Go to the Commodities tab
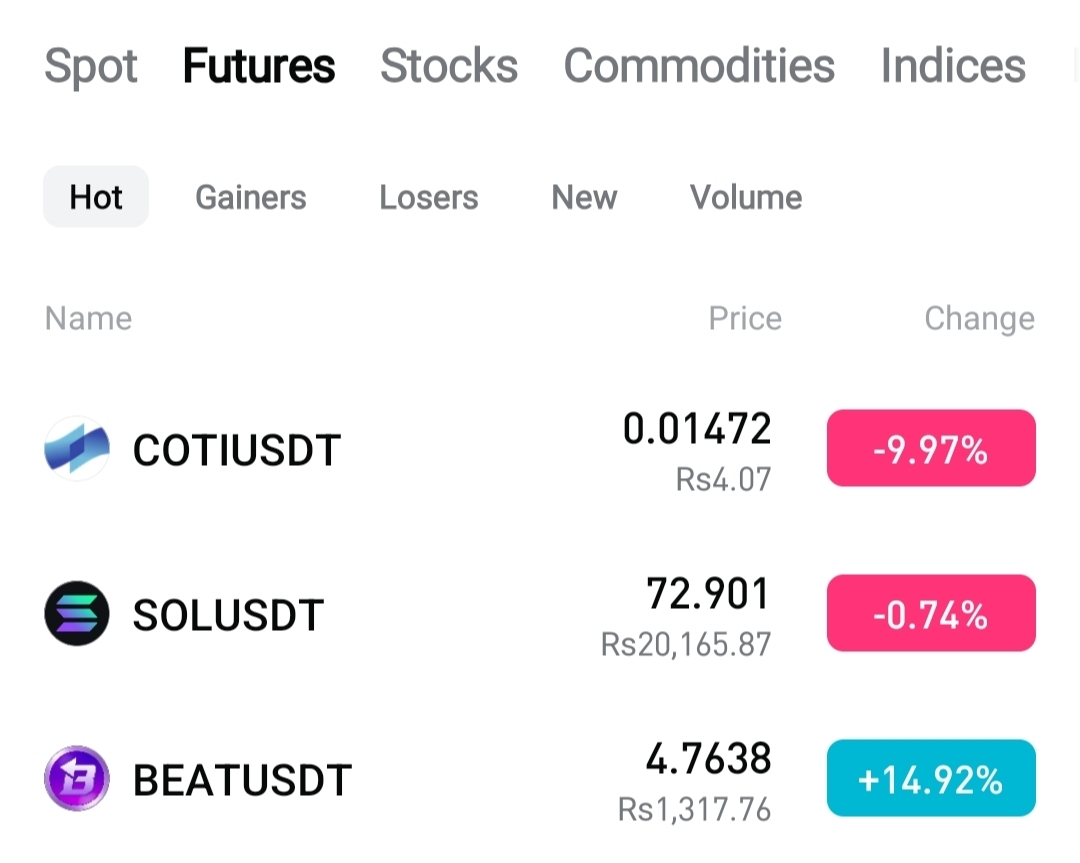This screenshot has height=863, width=1080. [x=699, y=66]
